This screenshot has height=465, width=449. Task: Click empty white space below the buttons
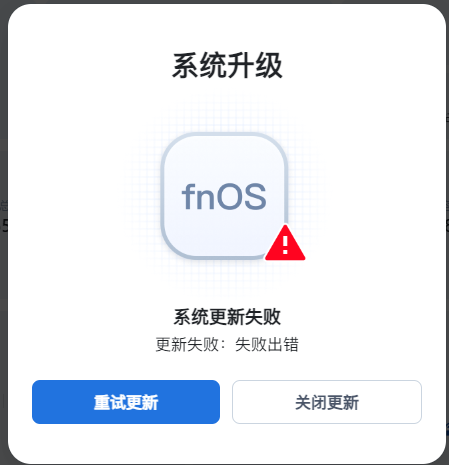point(227,443)
